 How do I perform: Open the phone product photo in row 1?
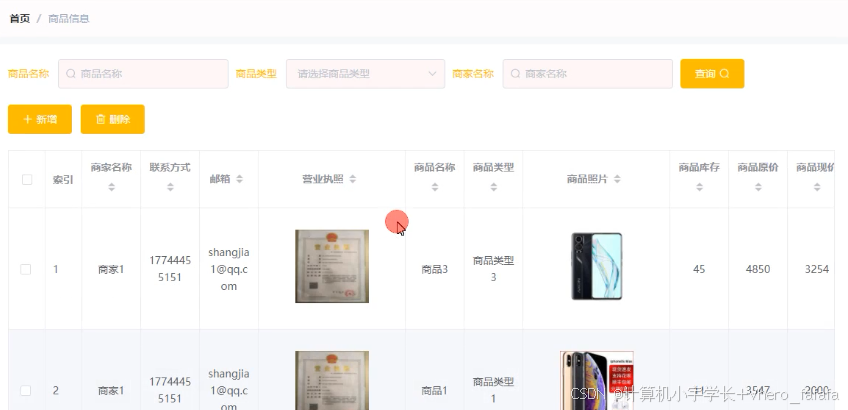click(x=597, y=266)
